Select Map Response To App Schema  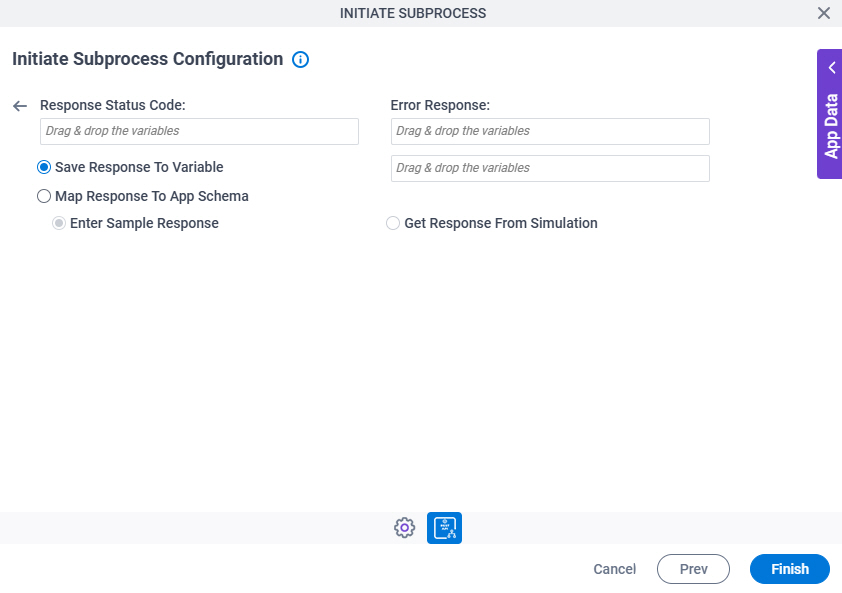point(44,196)
